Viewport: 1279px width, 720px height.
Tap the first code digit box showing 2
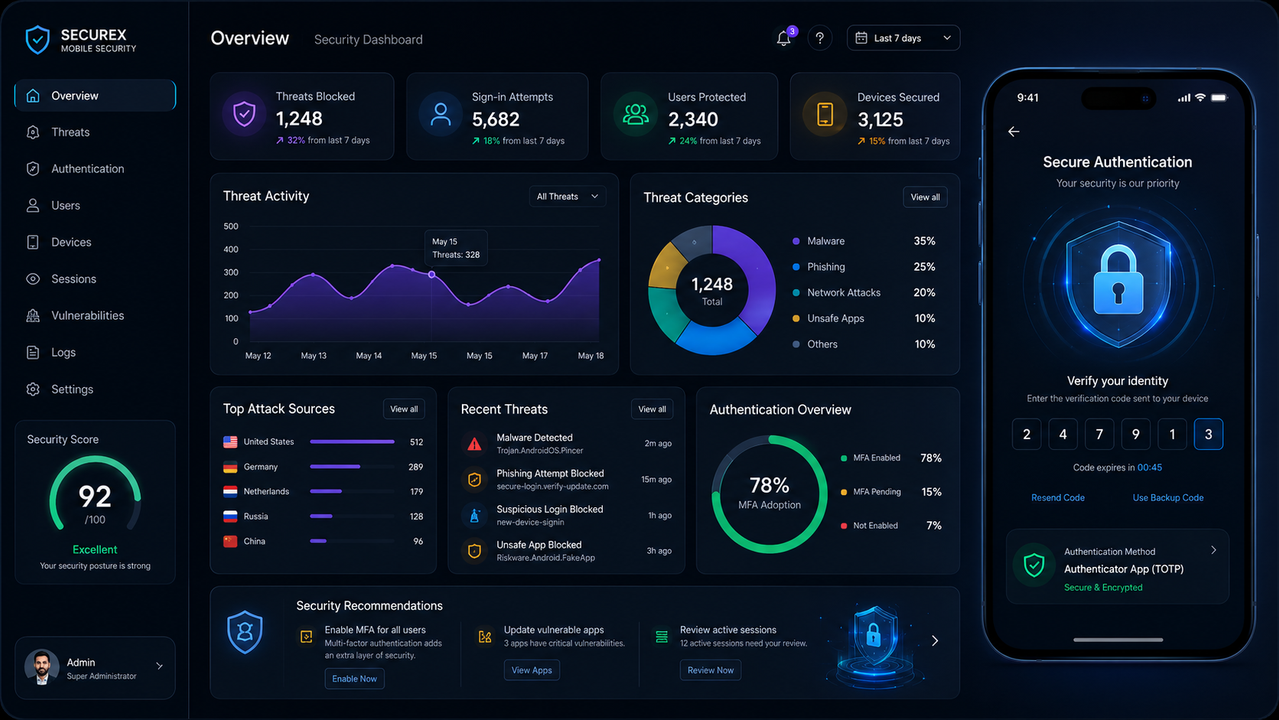point(1026,434)
